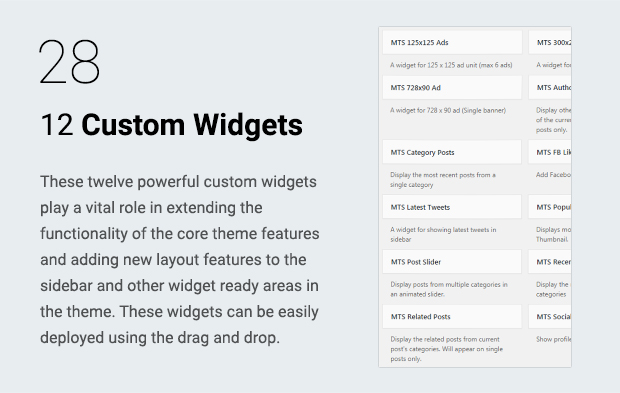The height and width of the screenshot is (393, 620).
Task: Pick the MTS Recent posts widget
Action: [x=550, y=261]
